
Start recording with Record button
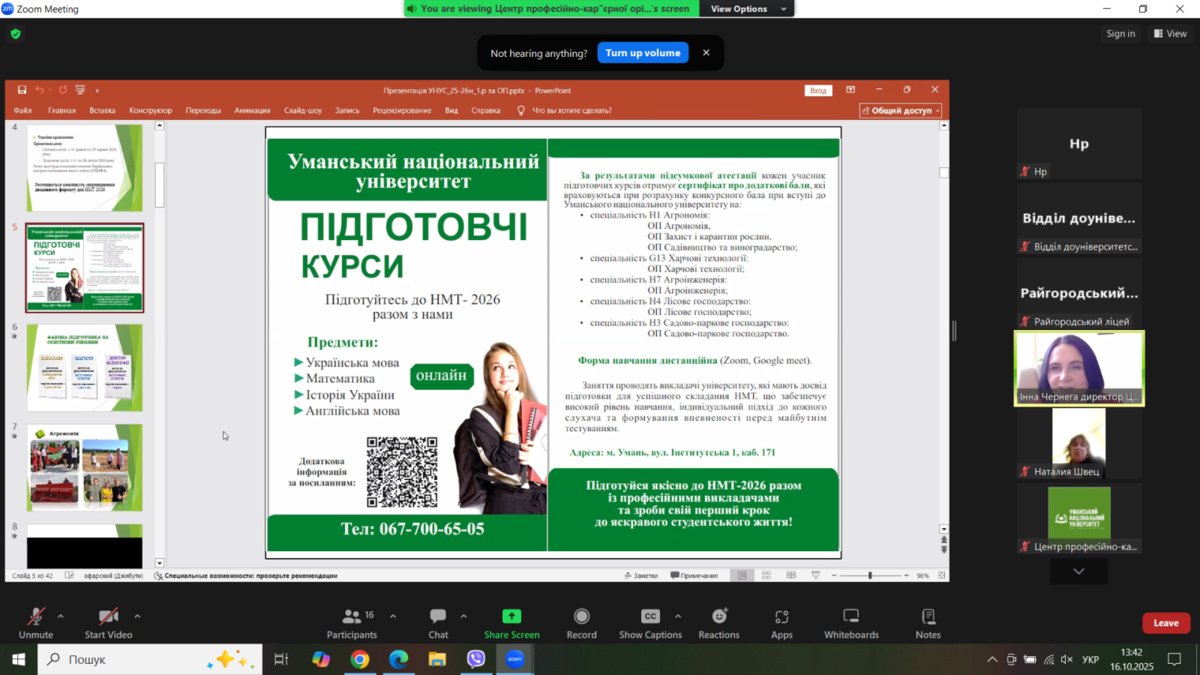pyautogui.click(x=581, y=623)
